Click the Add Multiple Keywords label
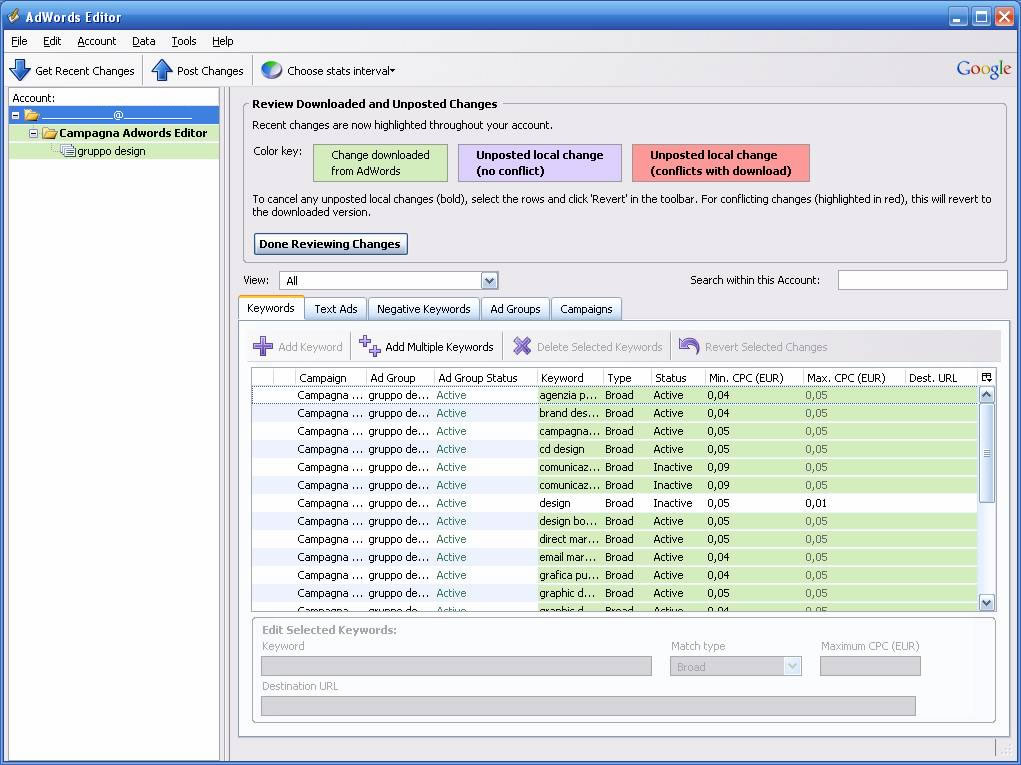1021x765 pixels. click(440, 347)
